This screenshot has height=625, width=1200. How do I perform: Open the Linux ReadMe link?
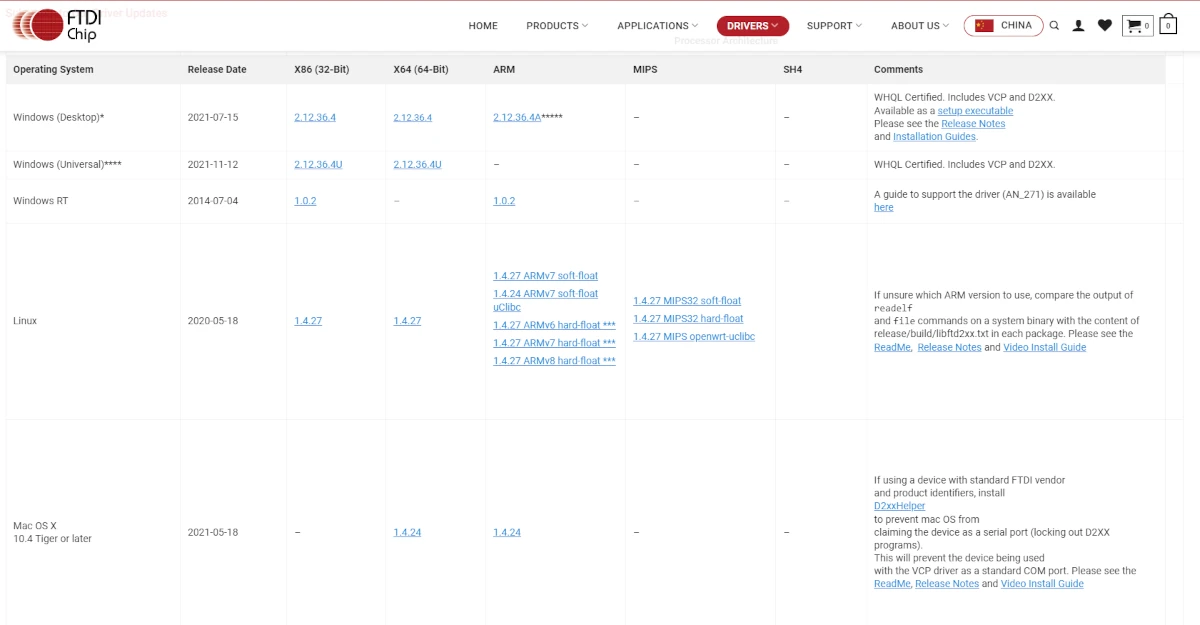click(892, 348)
